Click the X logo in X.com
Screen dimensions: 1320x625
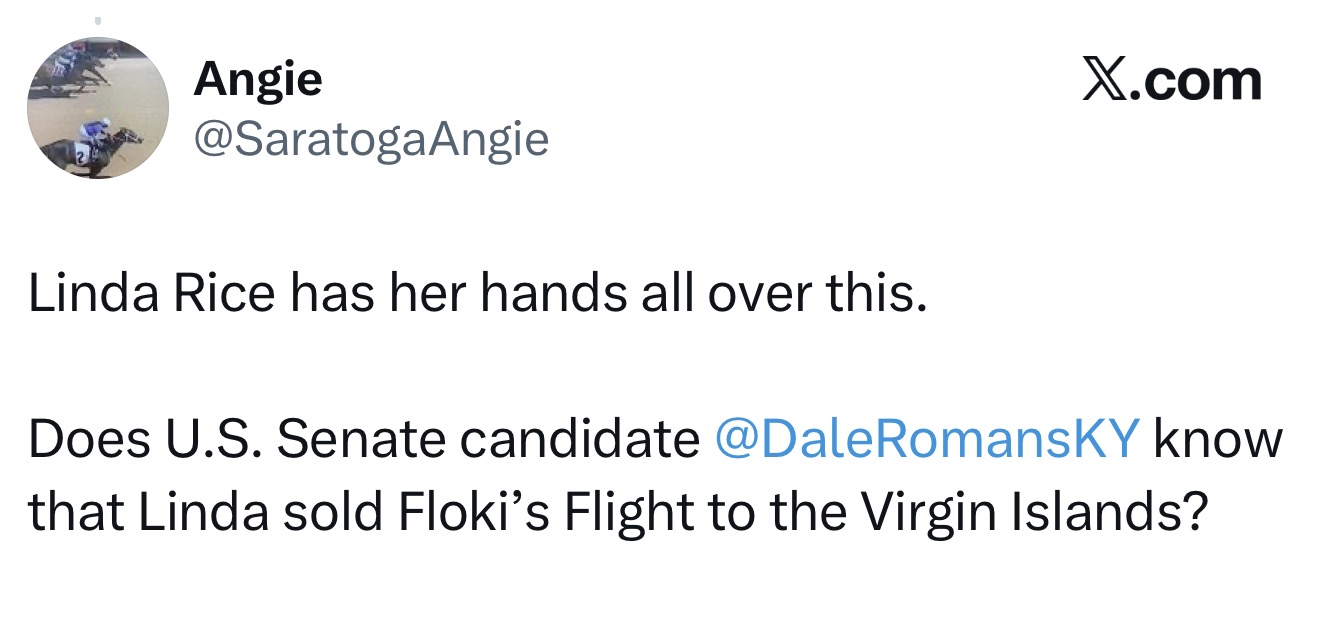tap(1104, 81)
